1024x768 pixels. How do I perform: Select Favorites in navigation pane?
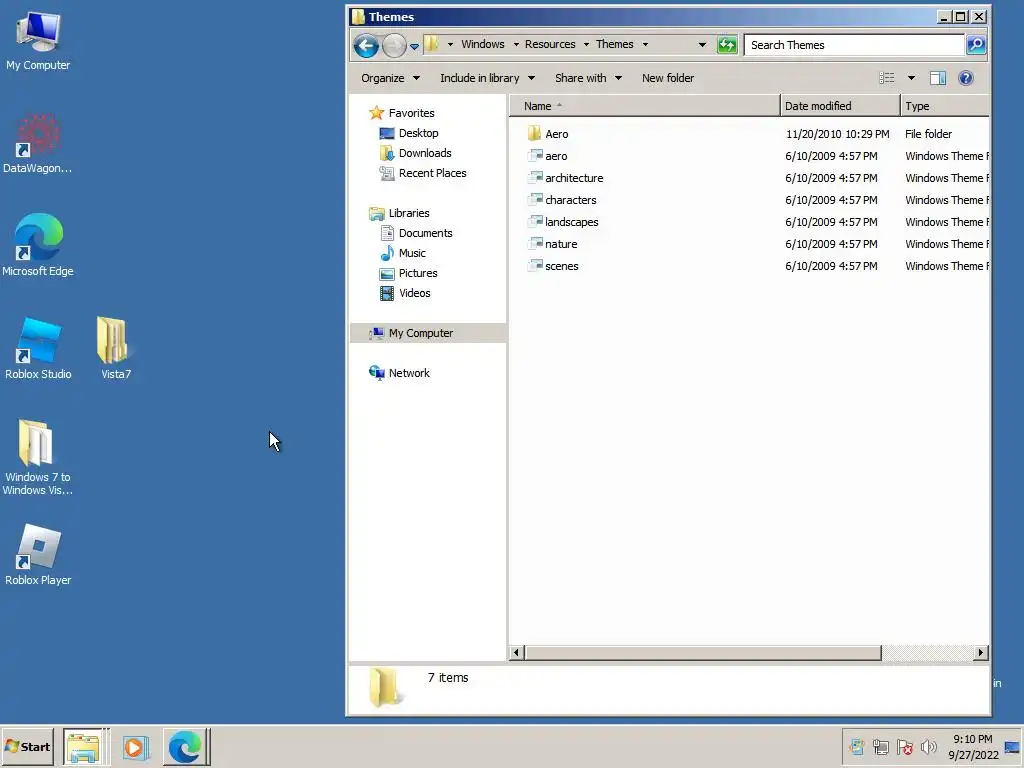[411, 113]
